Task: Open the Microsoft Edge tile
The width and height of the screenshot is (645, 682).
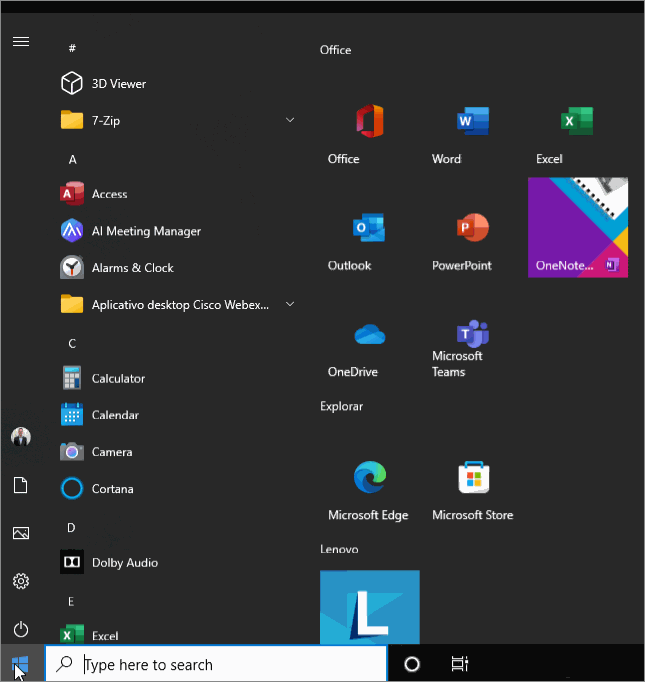Action: click(370, 477)
